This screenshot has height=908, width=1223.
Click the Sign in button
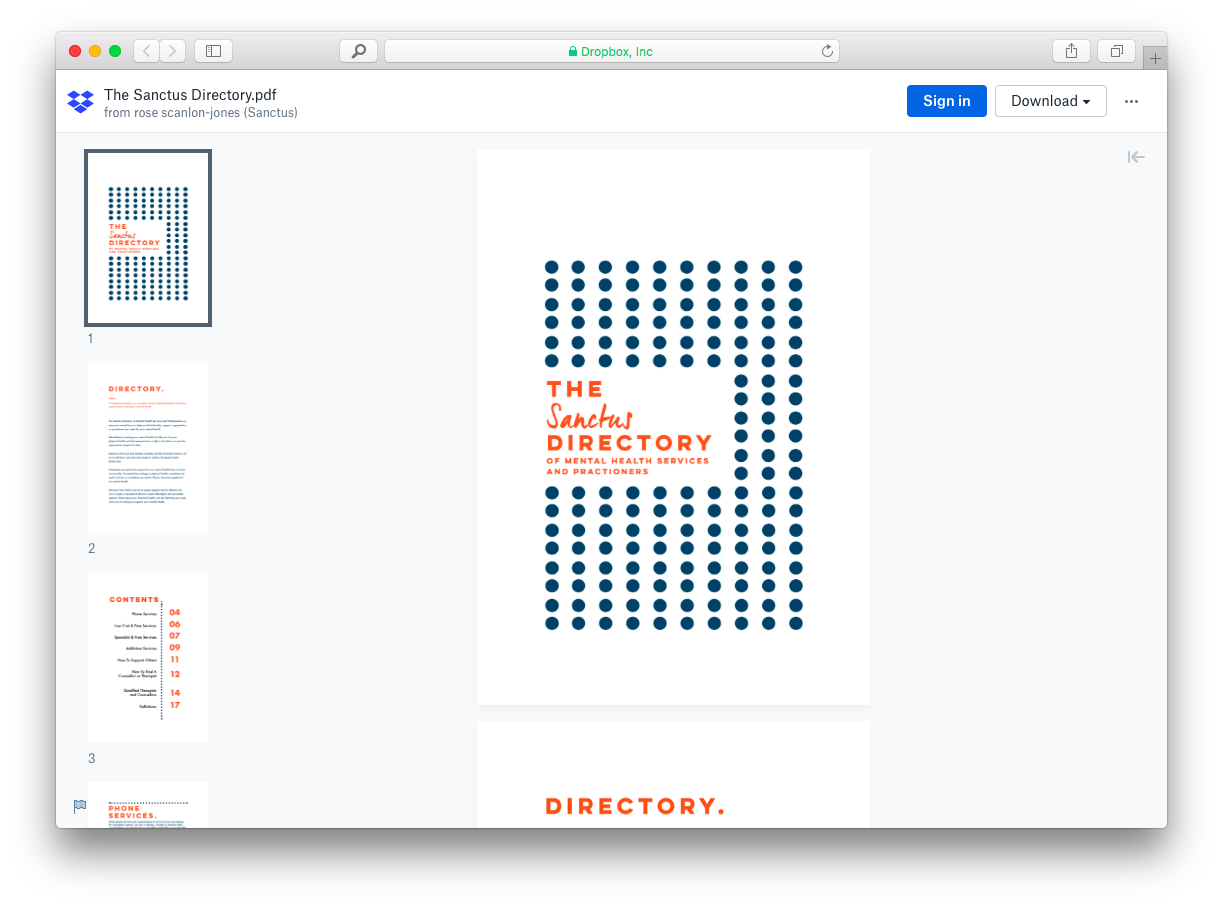click(946, 101)
